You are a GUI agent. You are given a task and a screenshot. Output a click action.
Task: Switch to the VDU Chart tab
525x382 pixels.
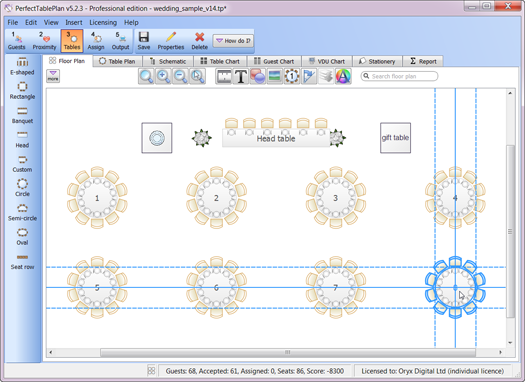[x=327, y=61]
